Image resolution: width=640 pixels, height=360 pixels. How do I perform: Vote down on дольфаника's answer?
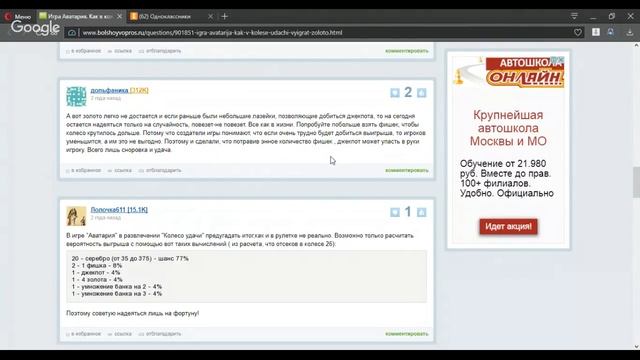(395, 93)
